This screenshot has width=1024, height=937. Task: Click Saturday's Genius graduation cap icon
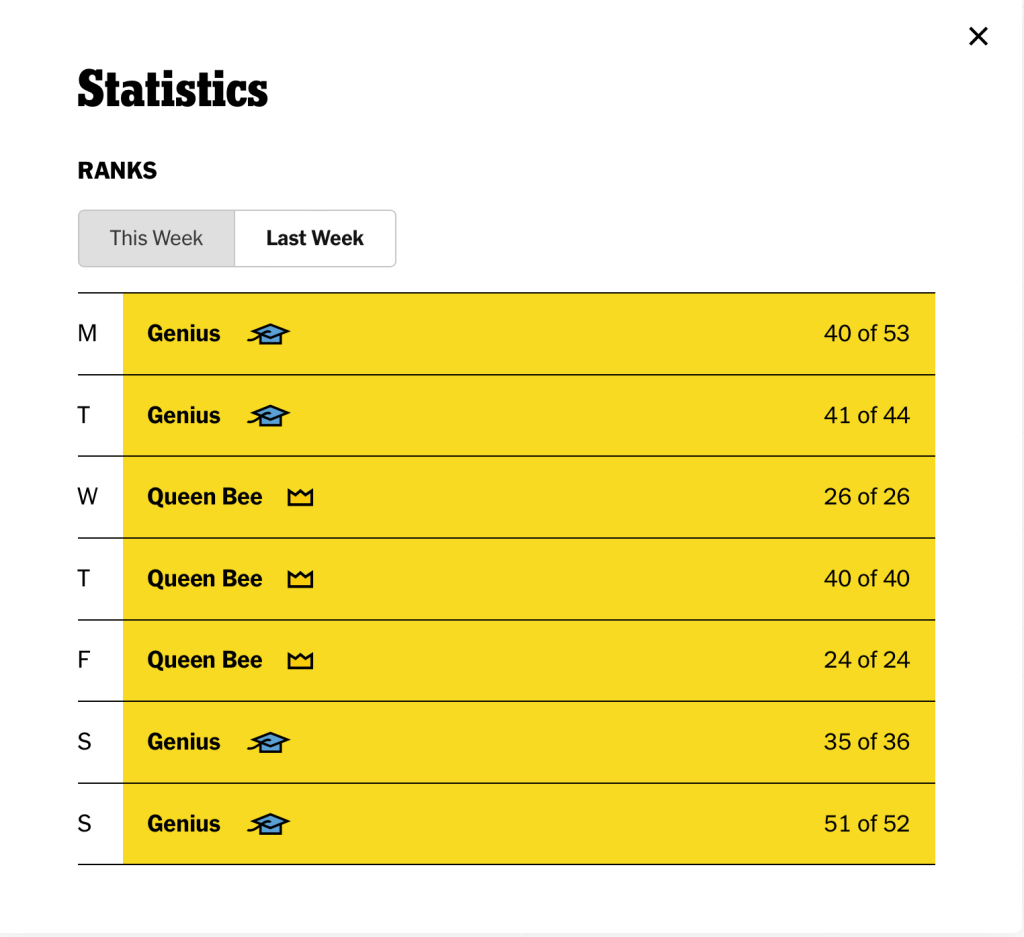click(x=268, y=742)
